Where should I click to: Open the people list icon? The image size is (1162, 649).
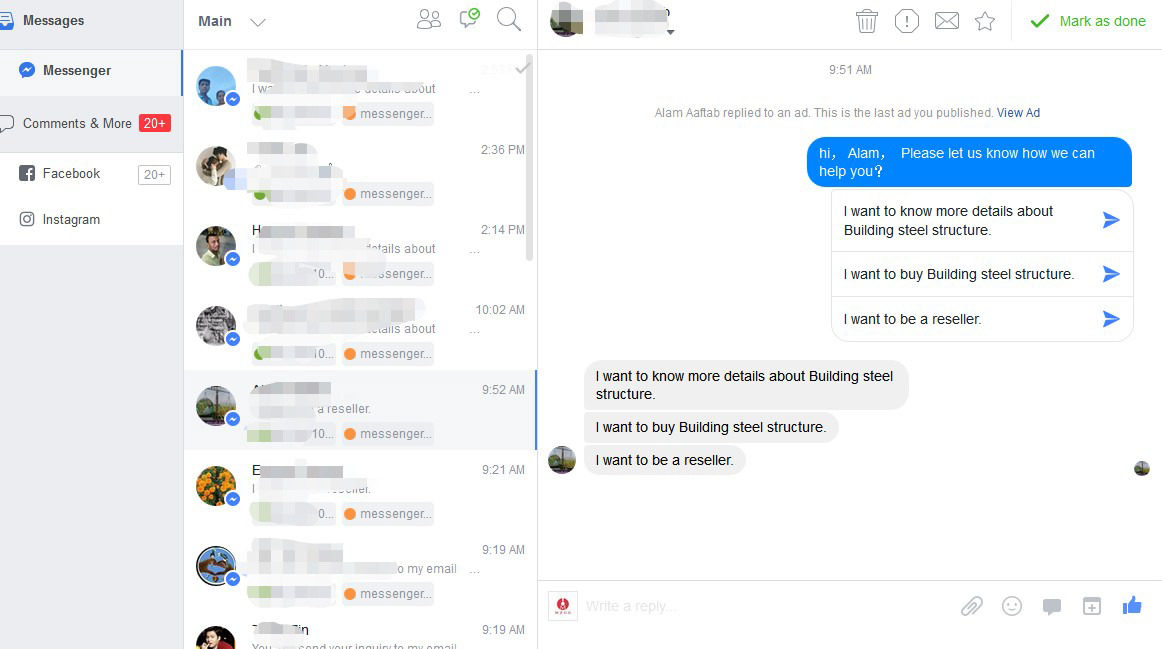pos(428,19)
